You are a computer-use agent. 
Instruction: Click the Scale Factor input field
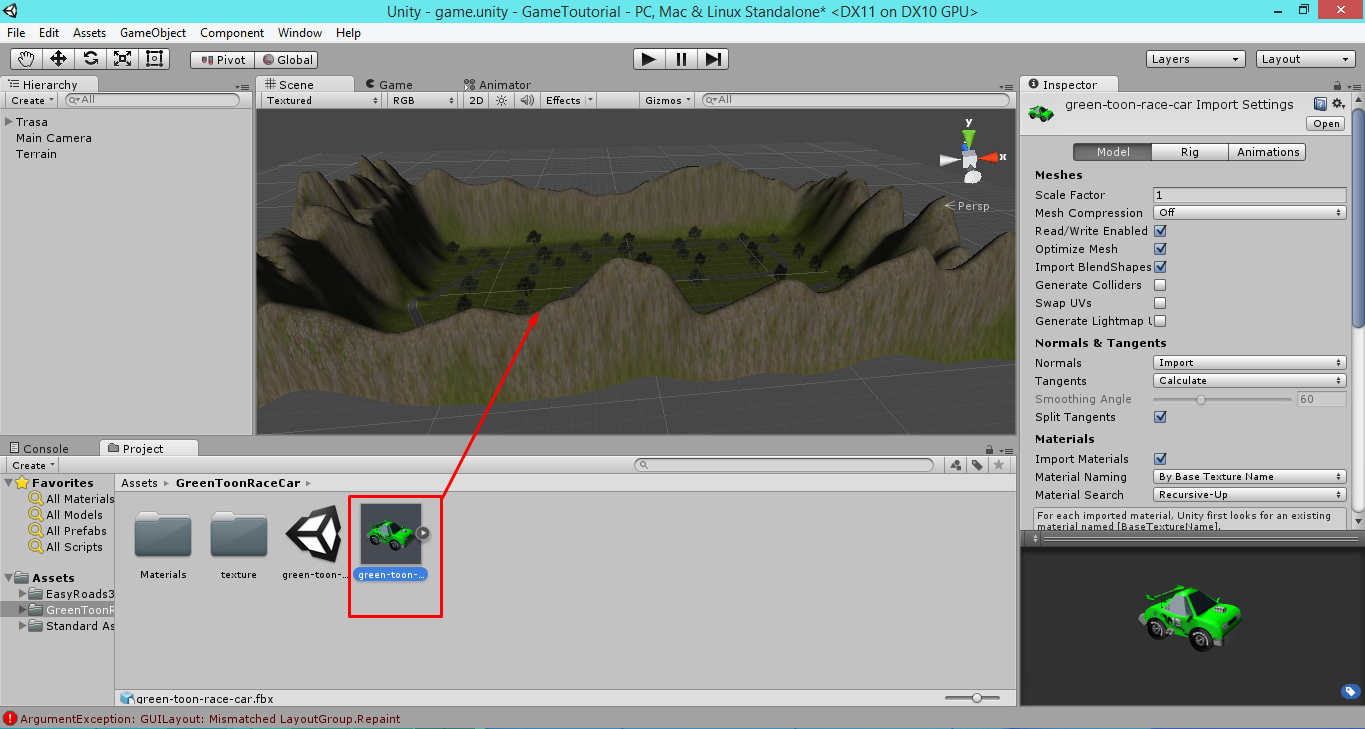click(x=1250, y=195)
